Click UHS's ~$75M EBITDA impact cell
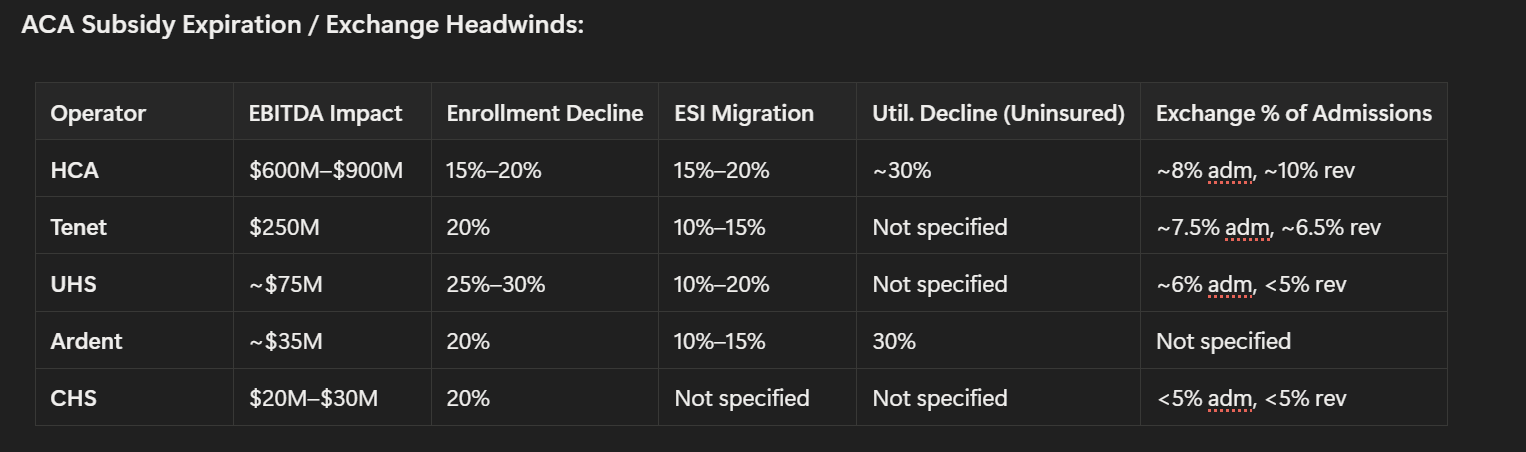 tap(286, 284)
